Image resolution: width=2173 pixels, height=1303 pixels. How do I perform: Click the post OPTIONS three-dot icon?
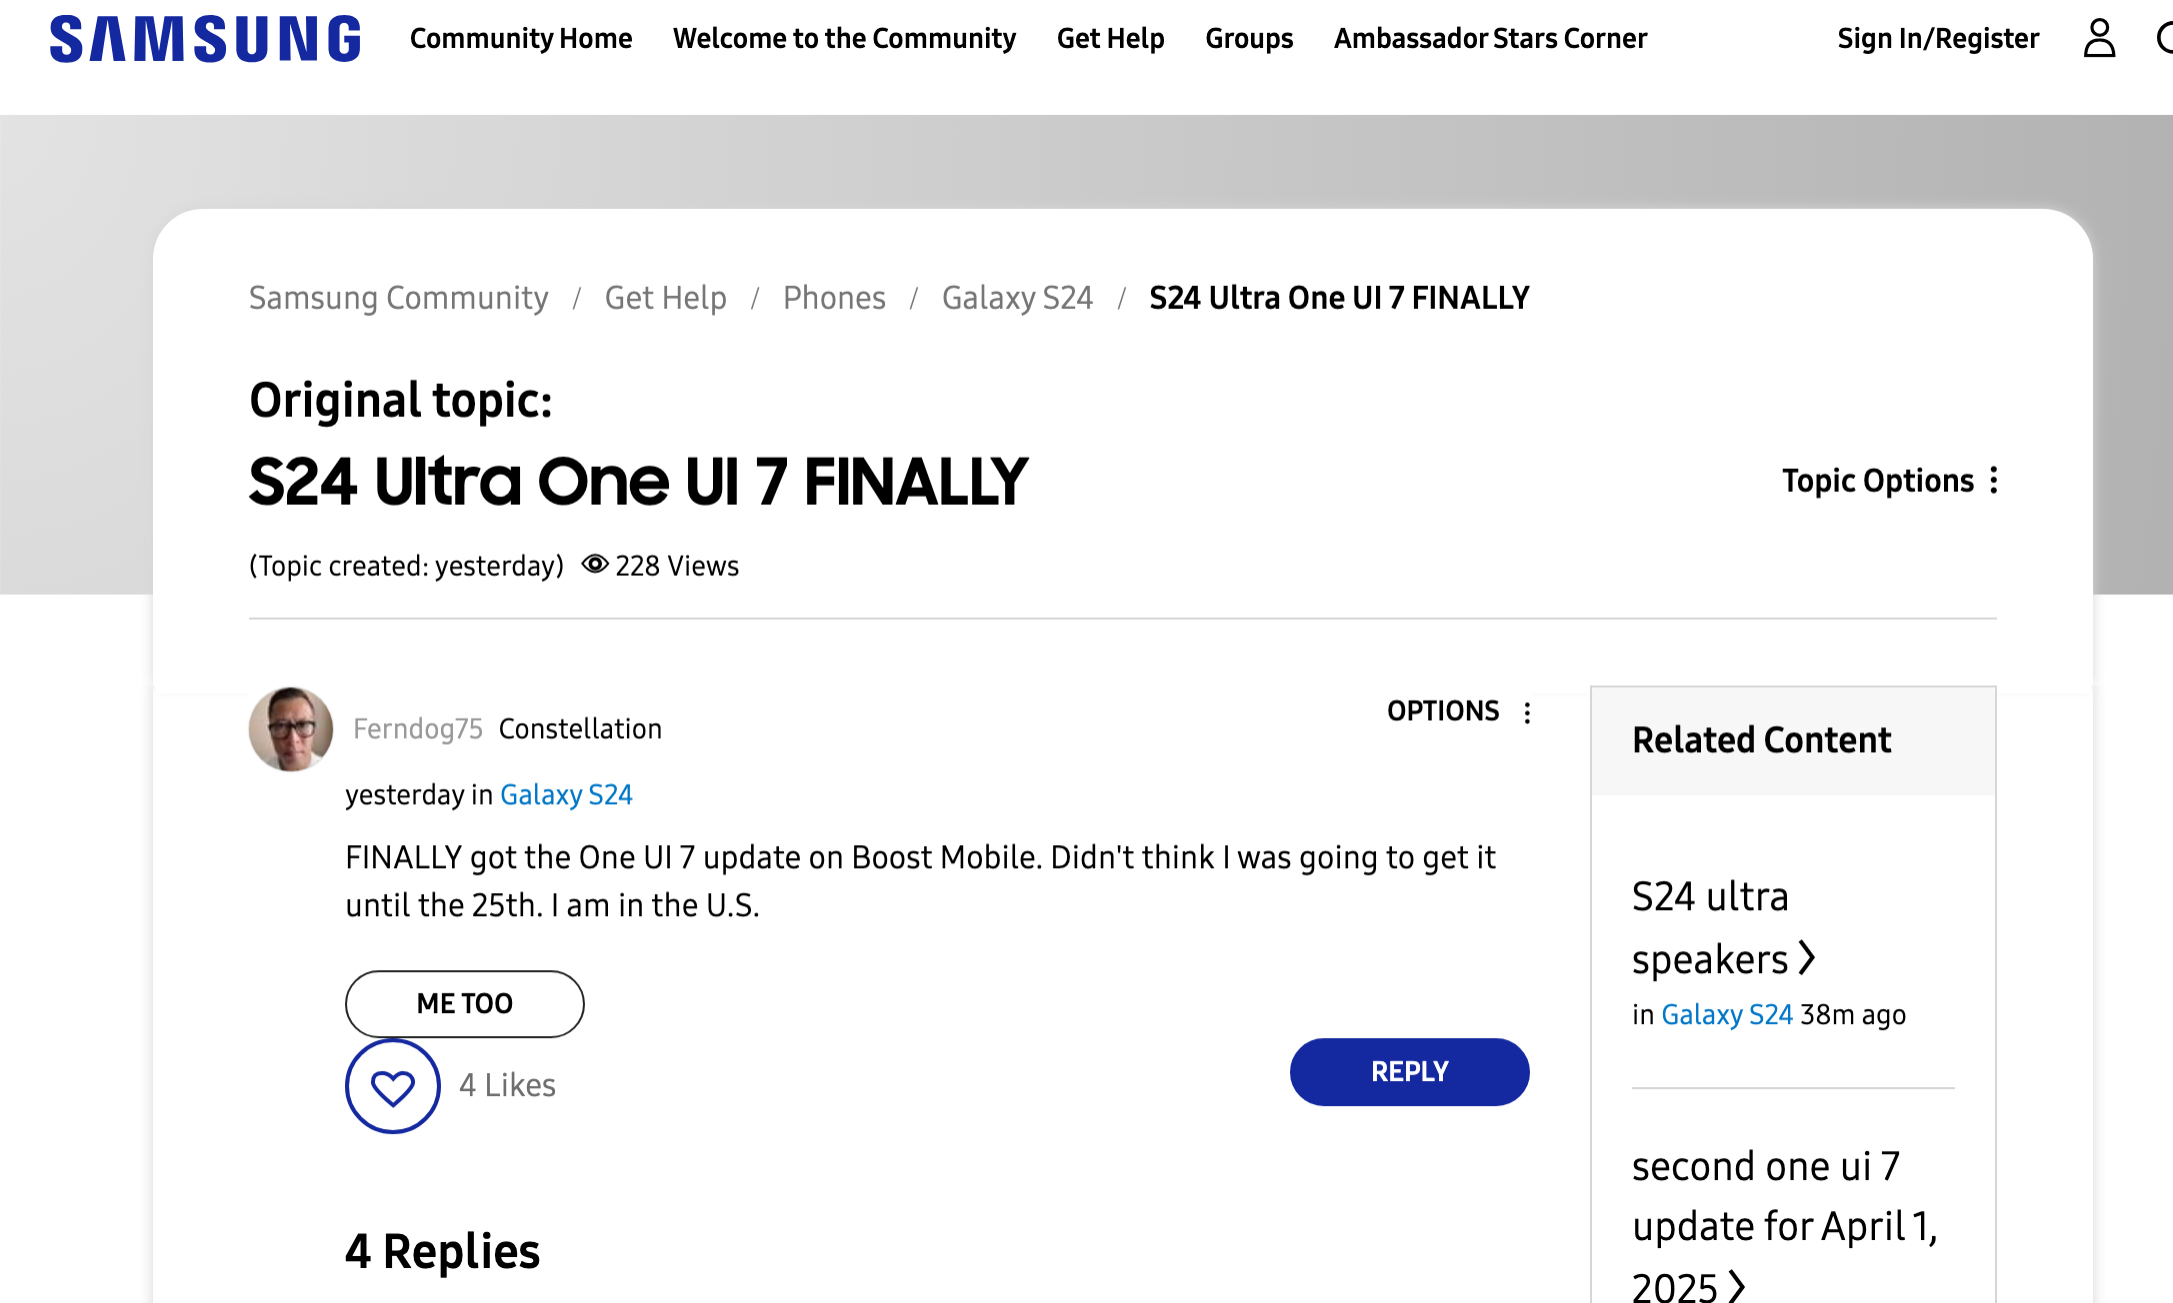1527,712
